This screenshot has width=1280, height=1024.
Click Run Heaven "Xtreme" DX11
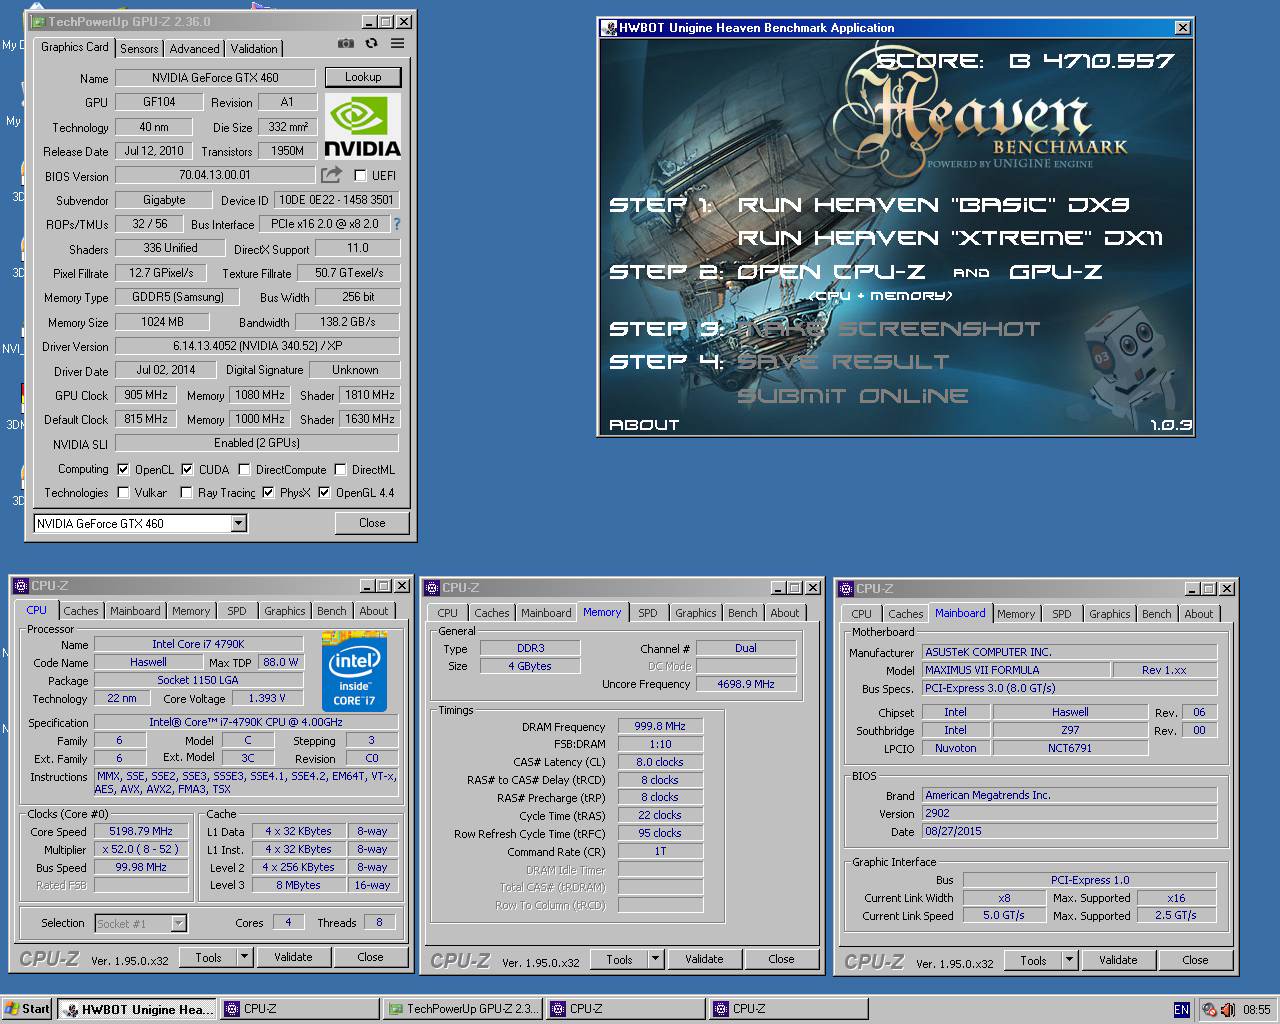tap(950, 238)
